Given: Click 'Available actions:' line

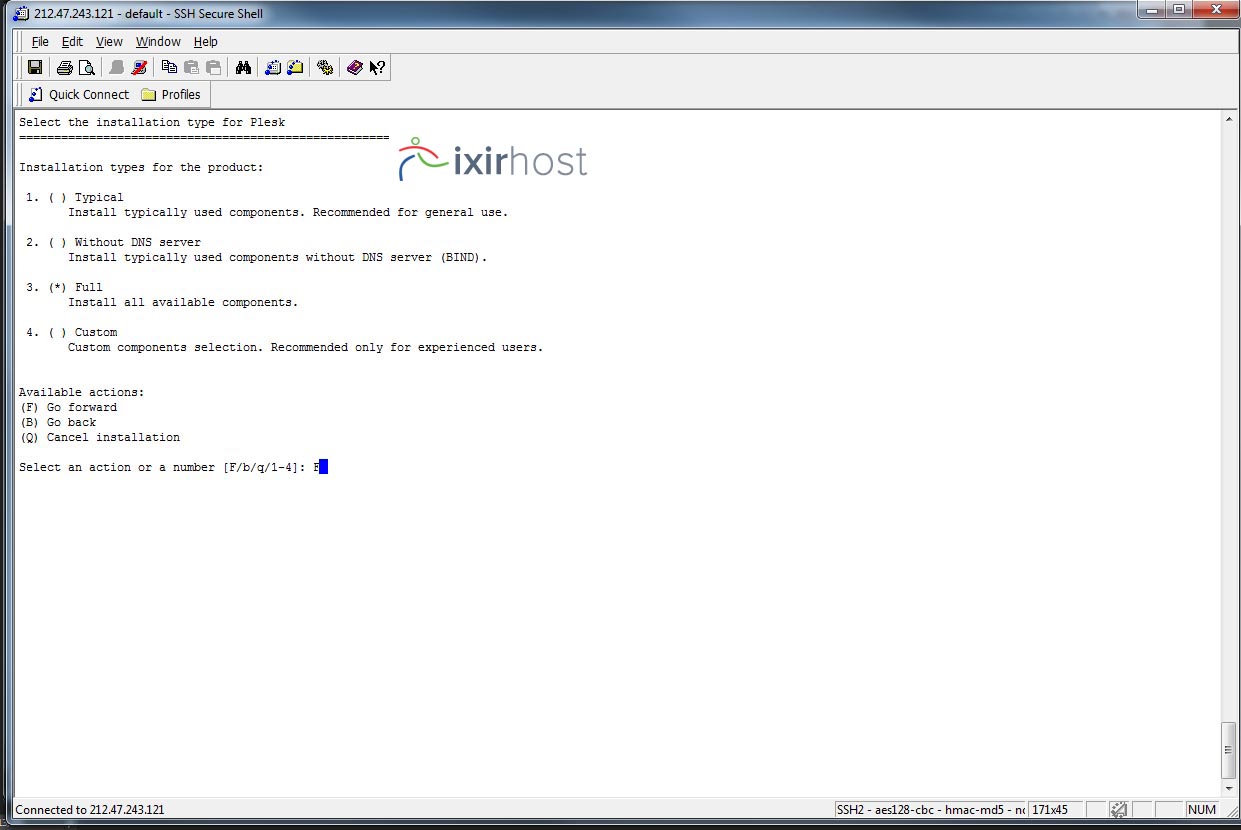Looking at the screenshot, I should point(82,392).
